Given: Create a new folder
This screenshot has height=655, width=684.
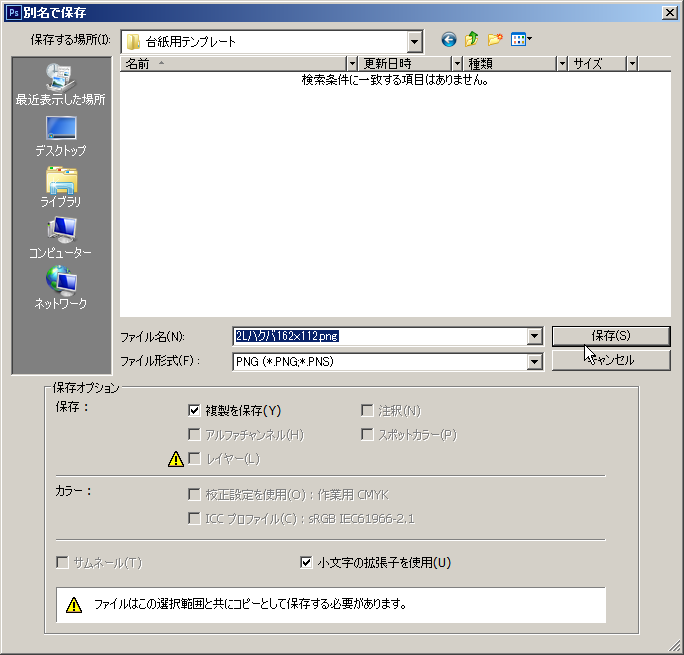Looking at the screenshot, I should [495, 40].
